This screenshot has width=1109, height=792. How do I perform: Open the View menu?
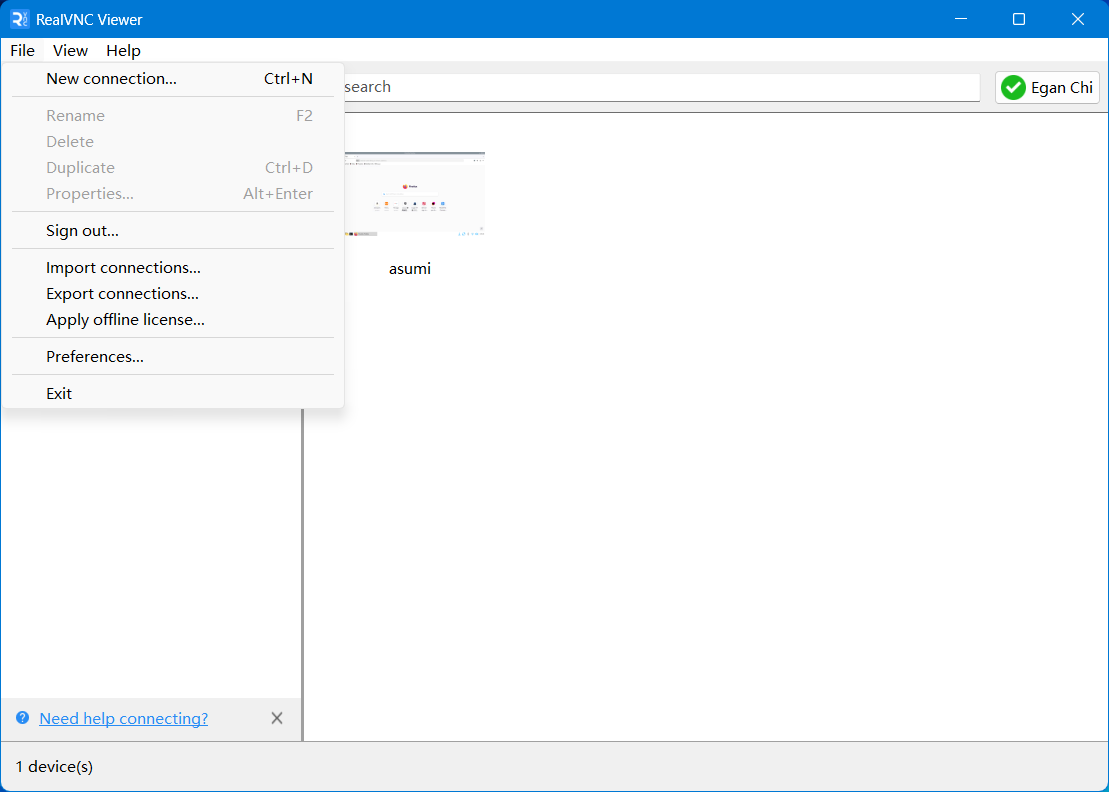tap(70, 50)
